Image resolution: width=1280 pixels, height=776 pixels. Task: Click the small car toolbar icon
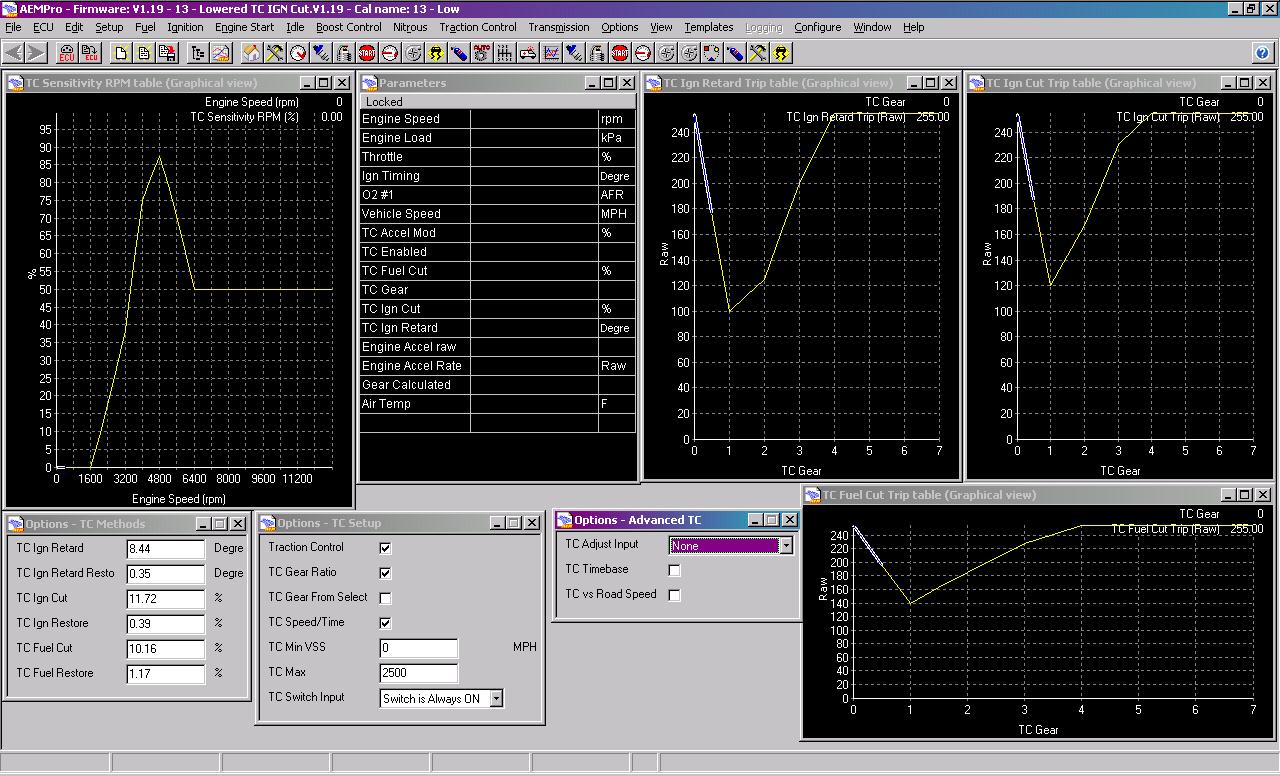527,53
